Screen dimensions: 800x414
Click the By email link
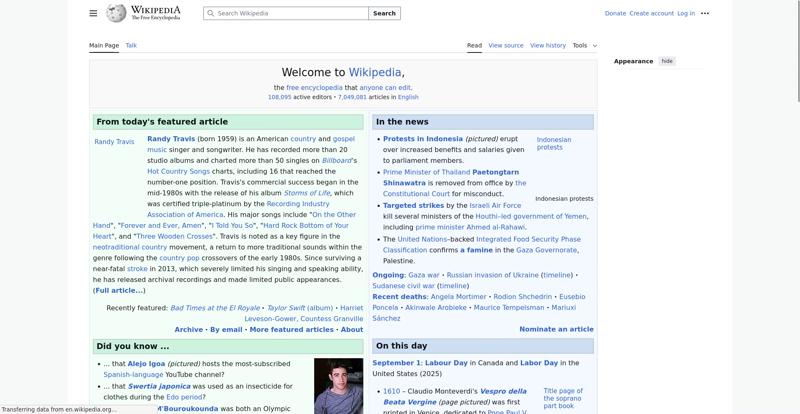226,330
